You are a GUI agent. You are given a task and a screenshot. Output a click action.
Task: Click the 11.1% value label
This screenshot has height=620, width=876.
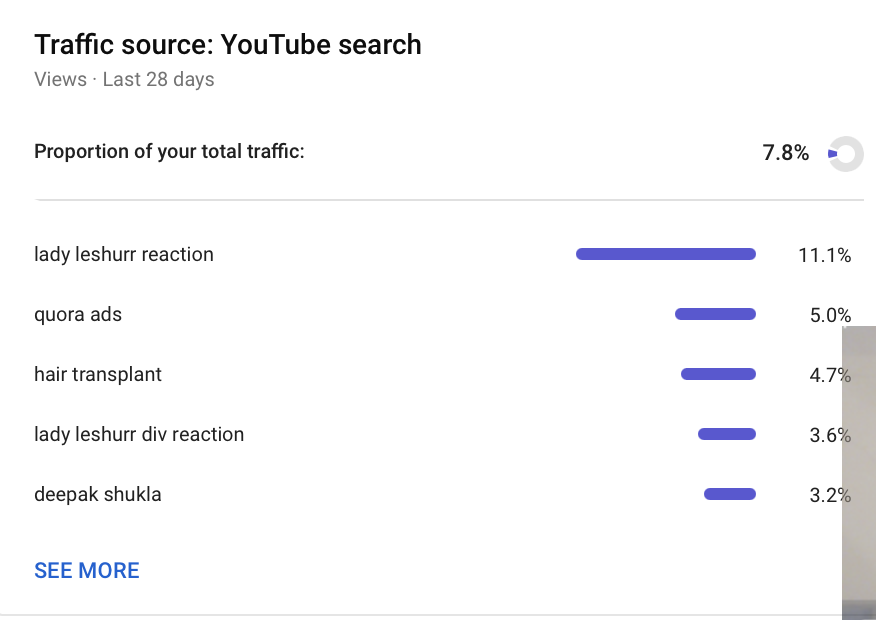coord(825,255)
